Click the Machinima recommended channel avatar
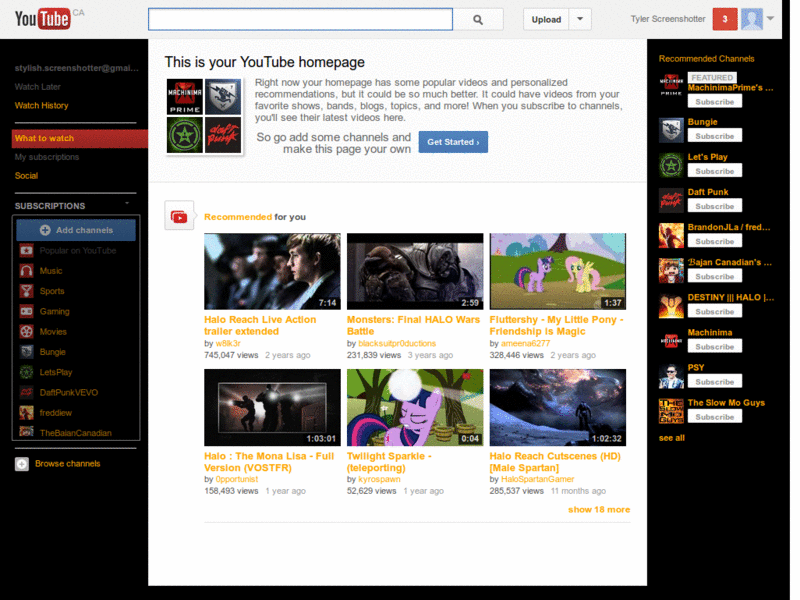Screen dimensions: 800x600 pos(671,341)
